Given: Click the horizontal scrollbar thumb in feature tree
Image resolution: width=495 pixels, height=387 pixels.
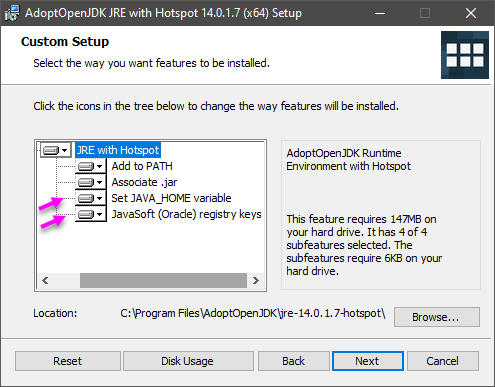Looking at the screenshot, I should point(163,281).
